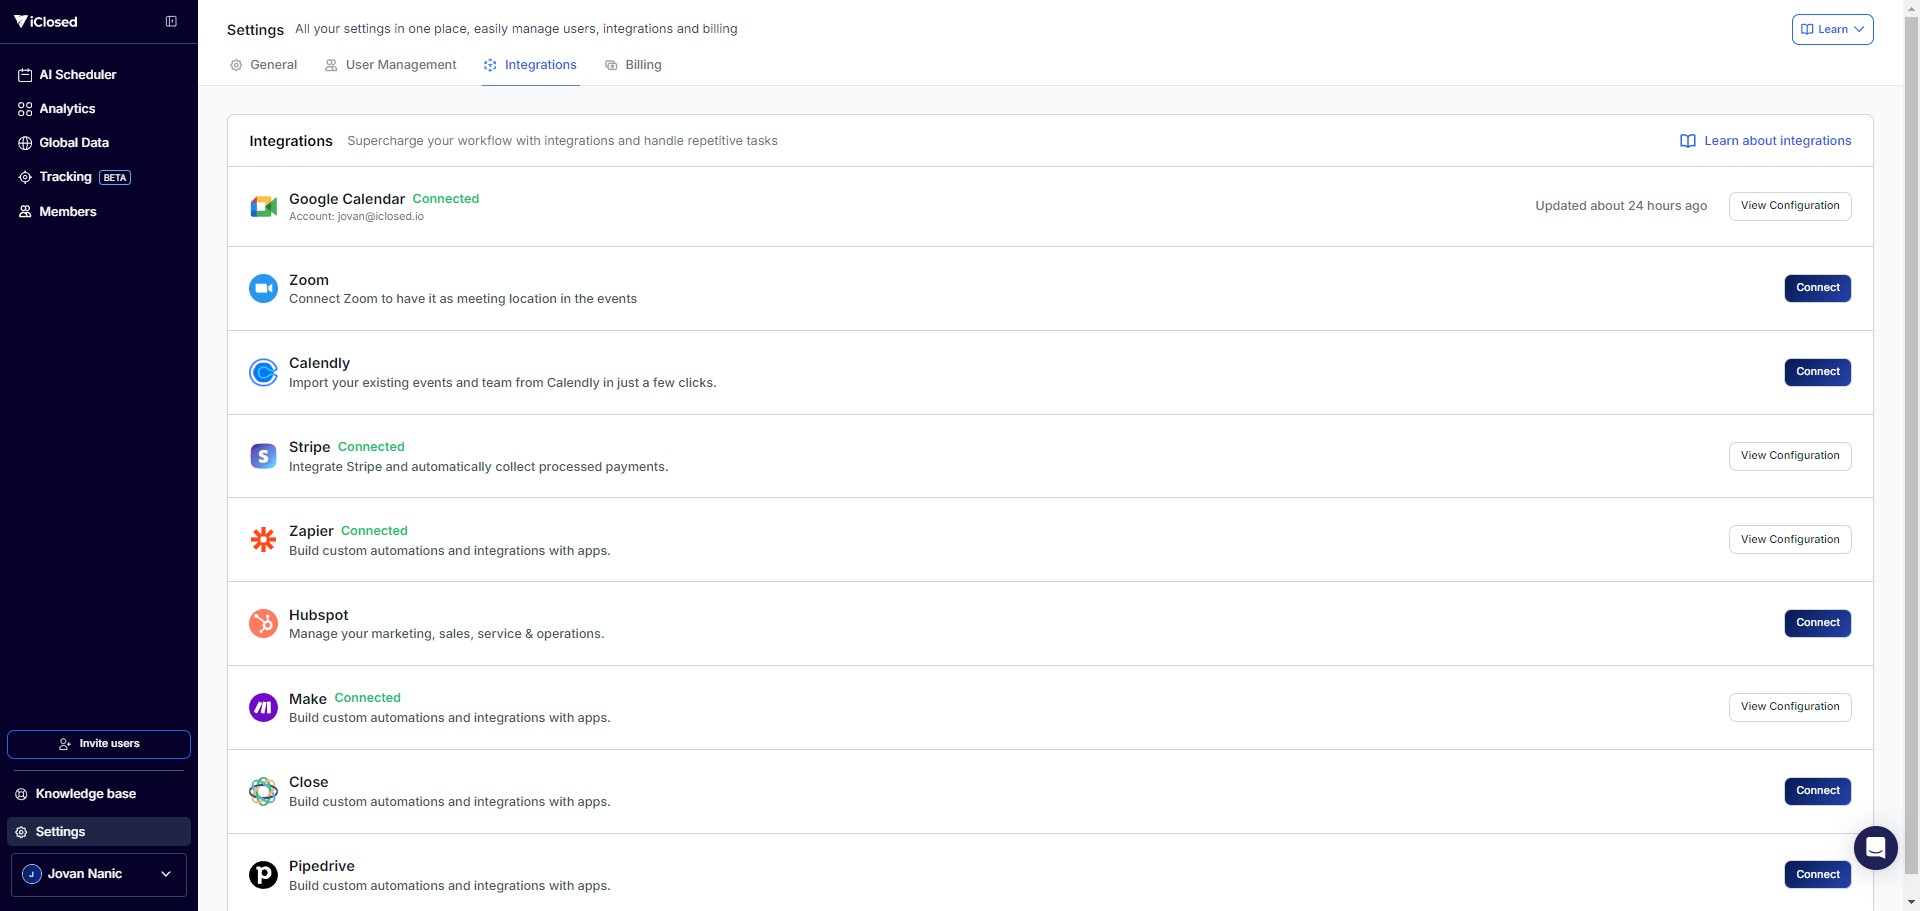
Task: Click the Make Connected status label
Action: 367,698
